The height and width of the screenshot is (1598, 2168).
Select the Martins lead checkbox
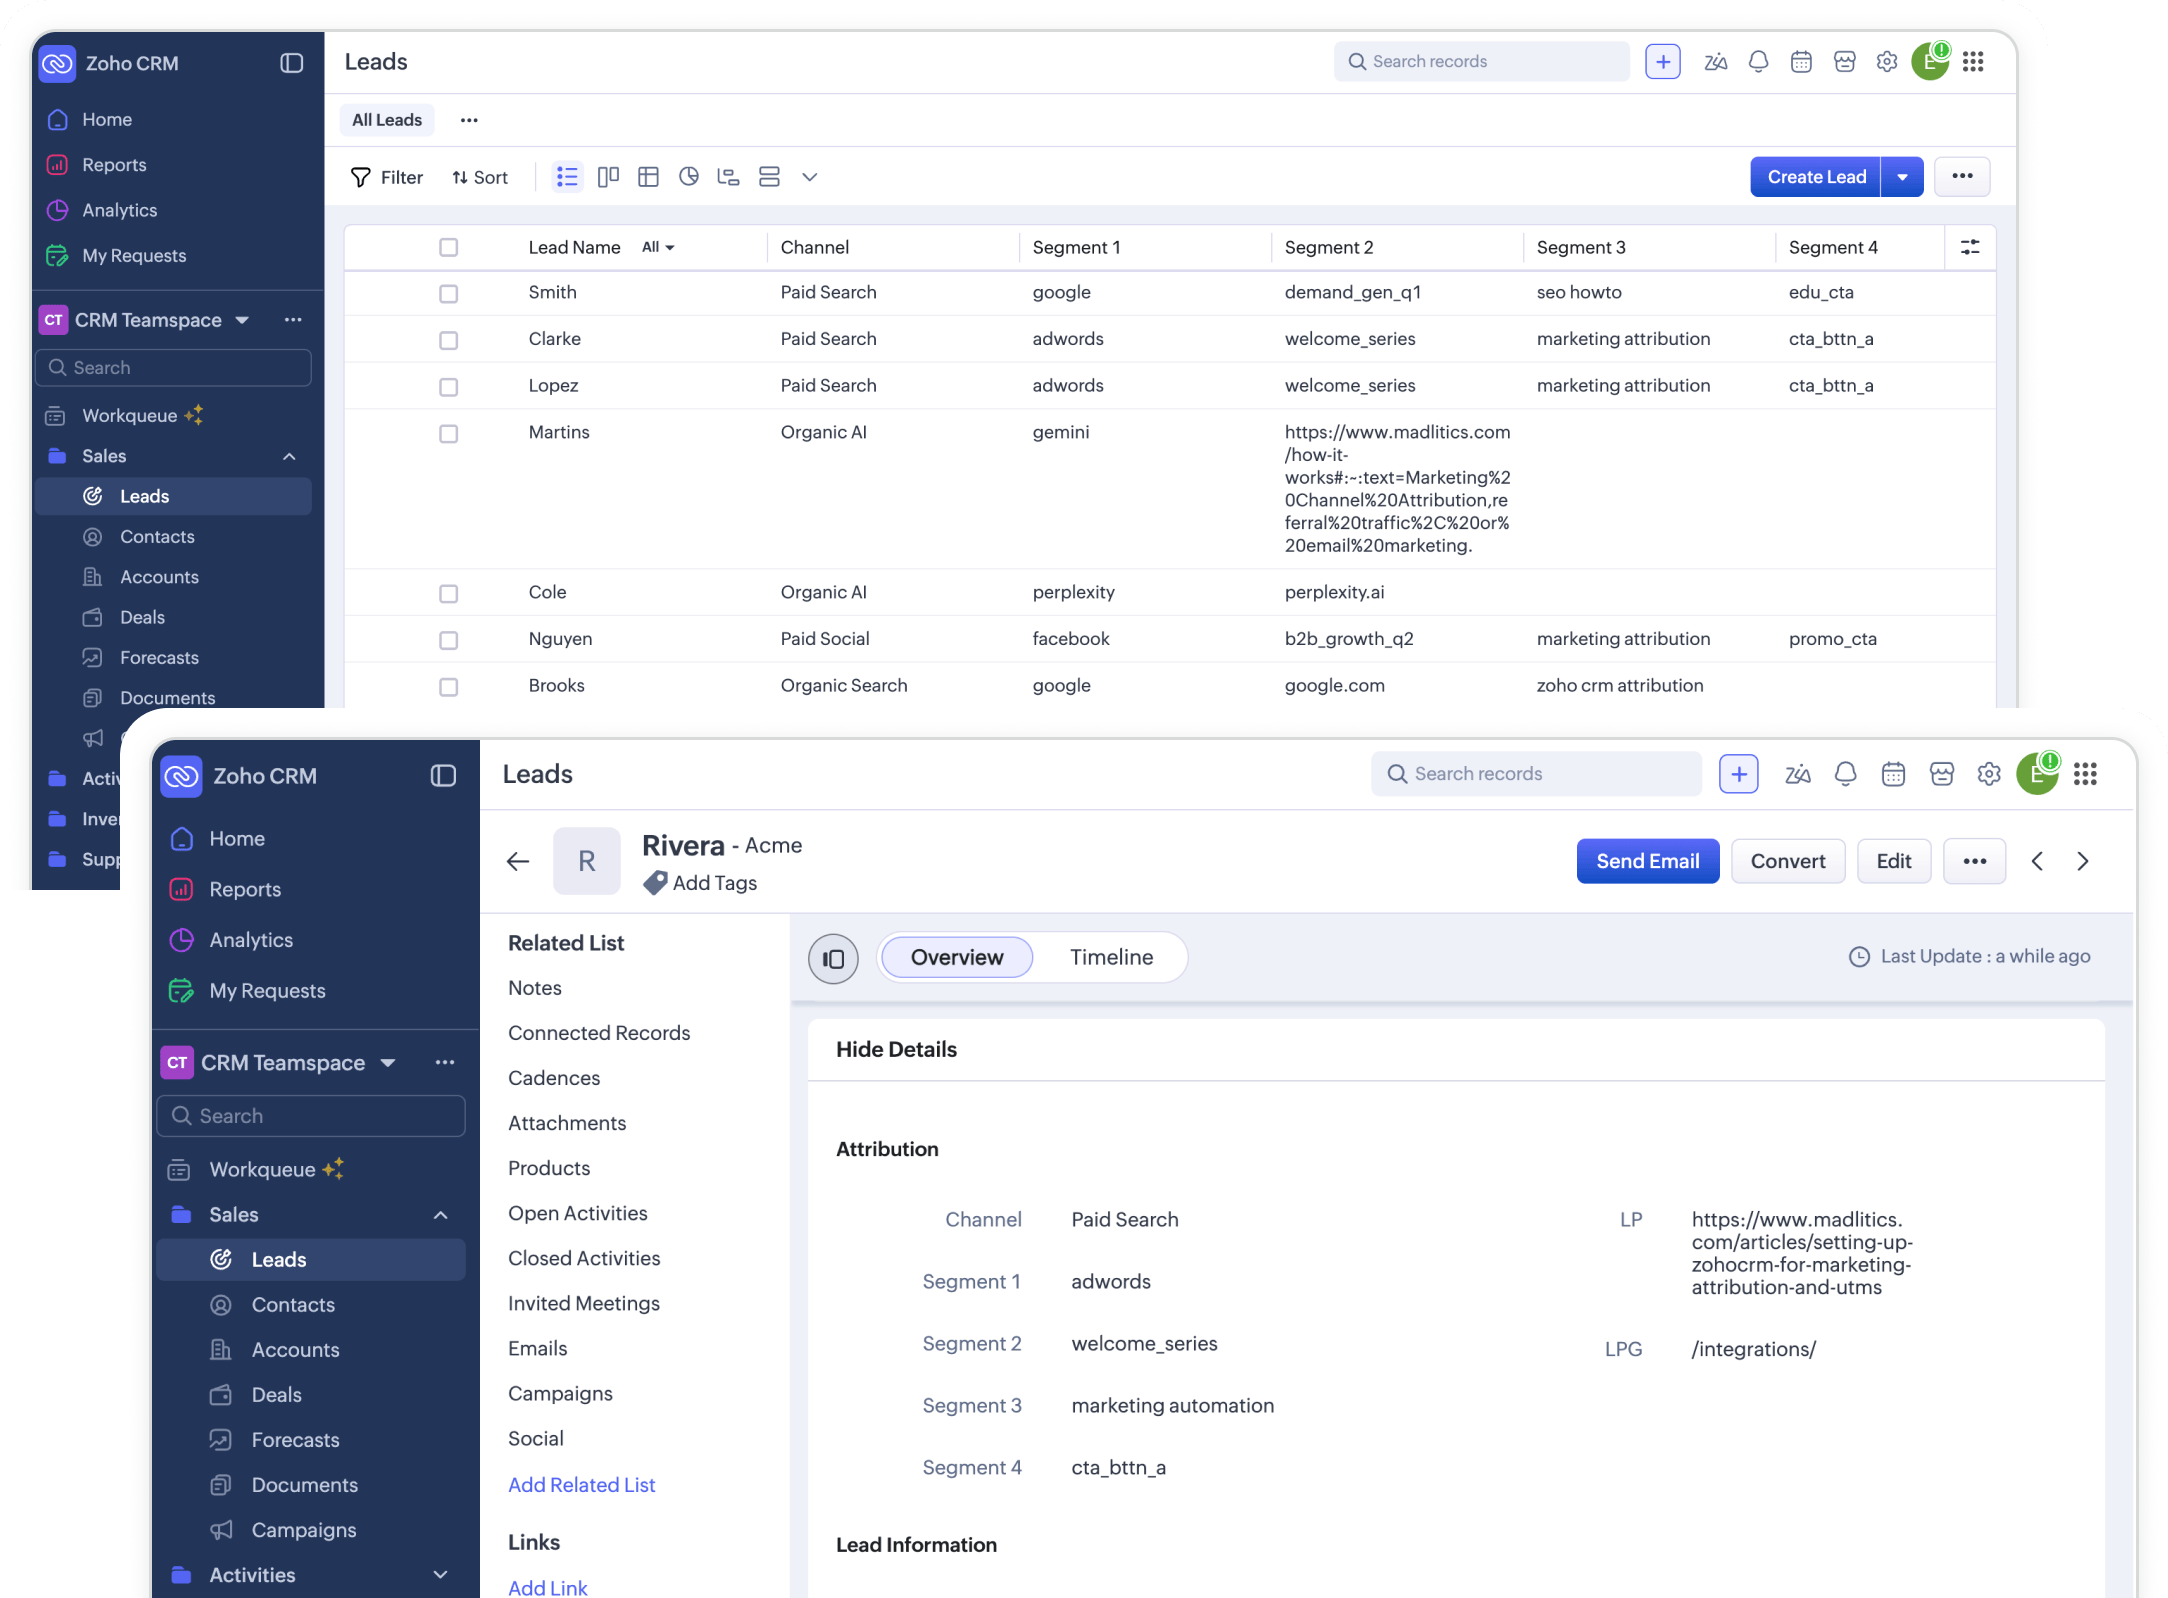click(448, 433)
